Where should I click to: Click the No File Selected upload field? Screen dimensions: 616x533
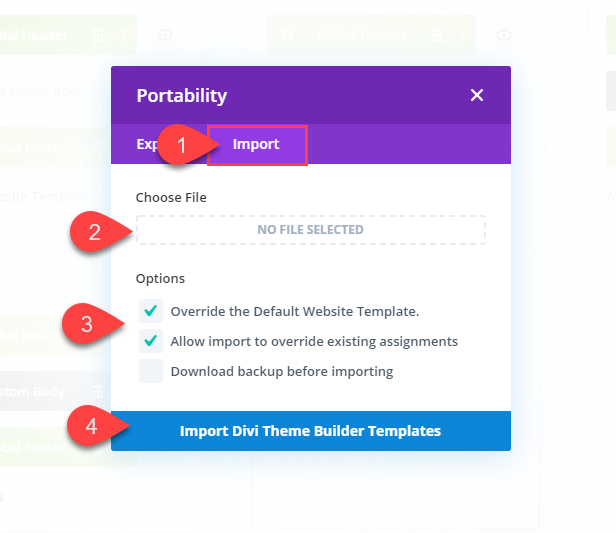(x=310, y=229)
